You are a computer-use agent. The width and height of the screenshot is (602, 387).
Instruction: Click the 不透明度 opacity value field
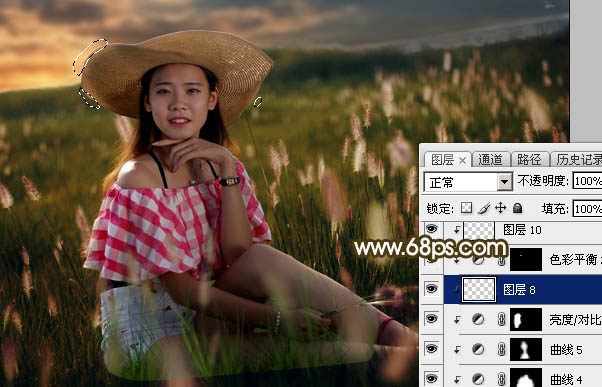pyautogui.click(x=587, y=180)
